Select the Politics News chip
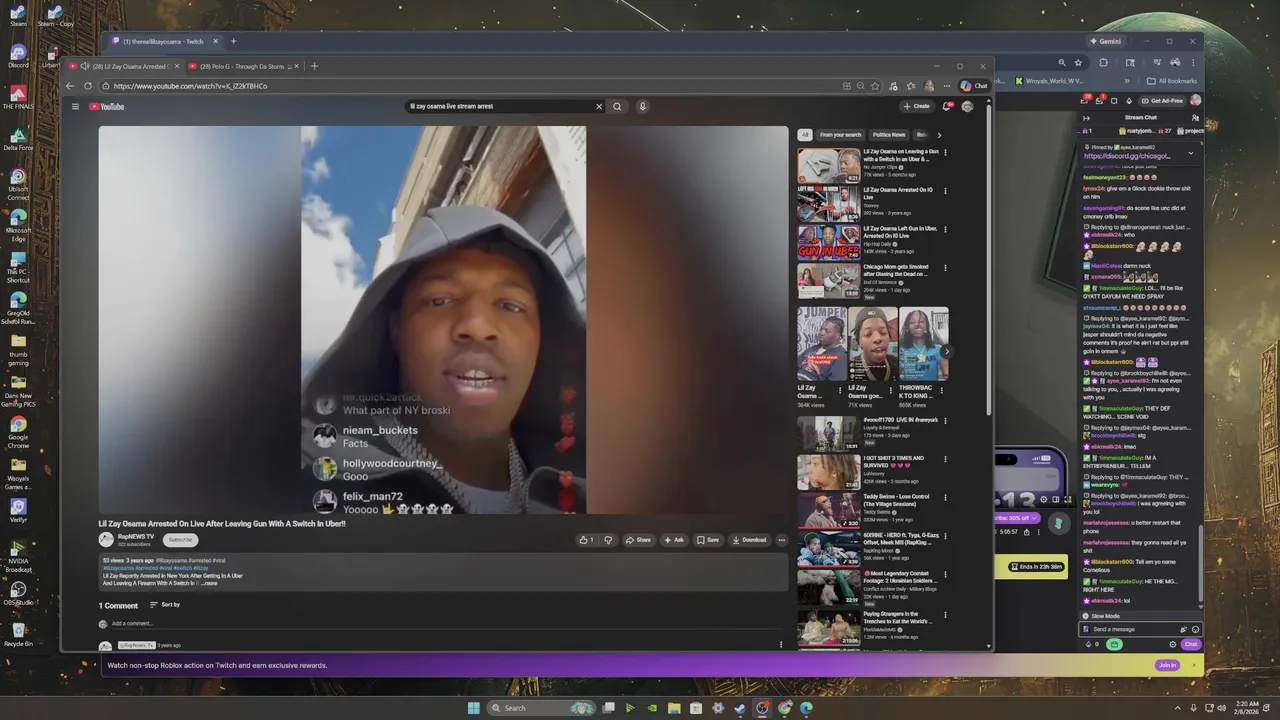 point(889,135)
